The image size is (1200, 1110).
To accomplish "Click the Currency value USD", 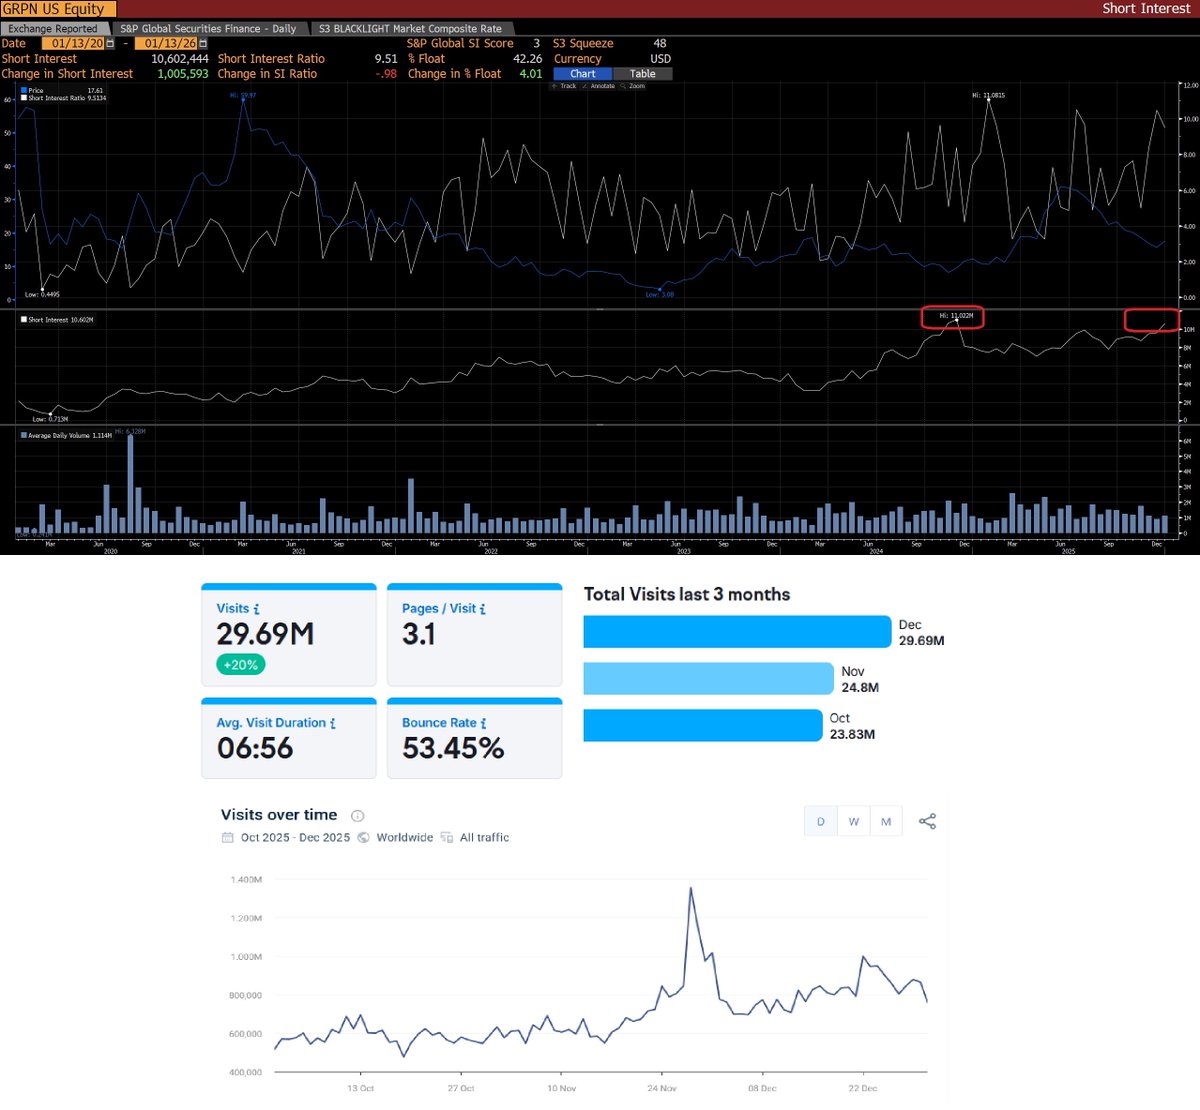I will tap(661, 59).
